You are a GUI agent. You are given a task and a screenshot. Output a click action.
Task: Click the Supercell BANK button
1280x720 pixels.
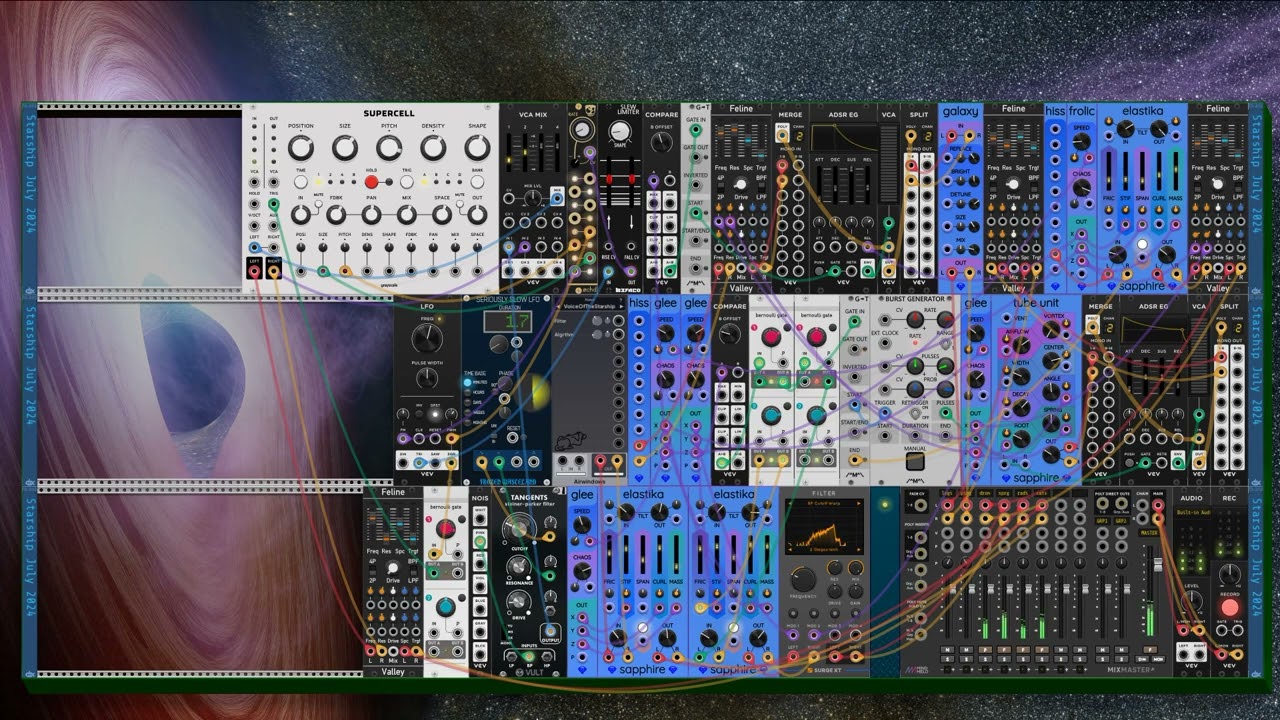(477, 182)
